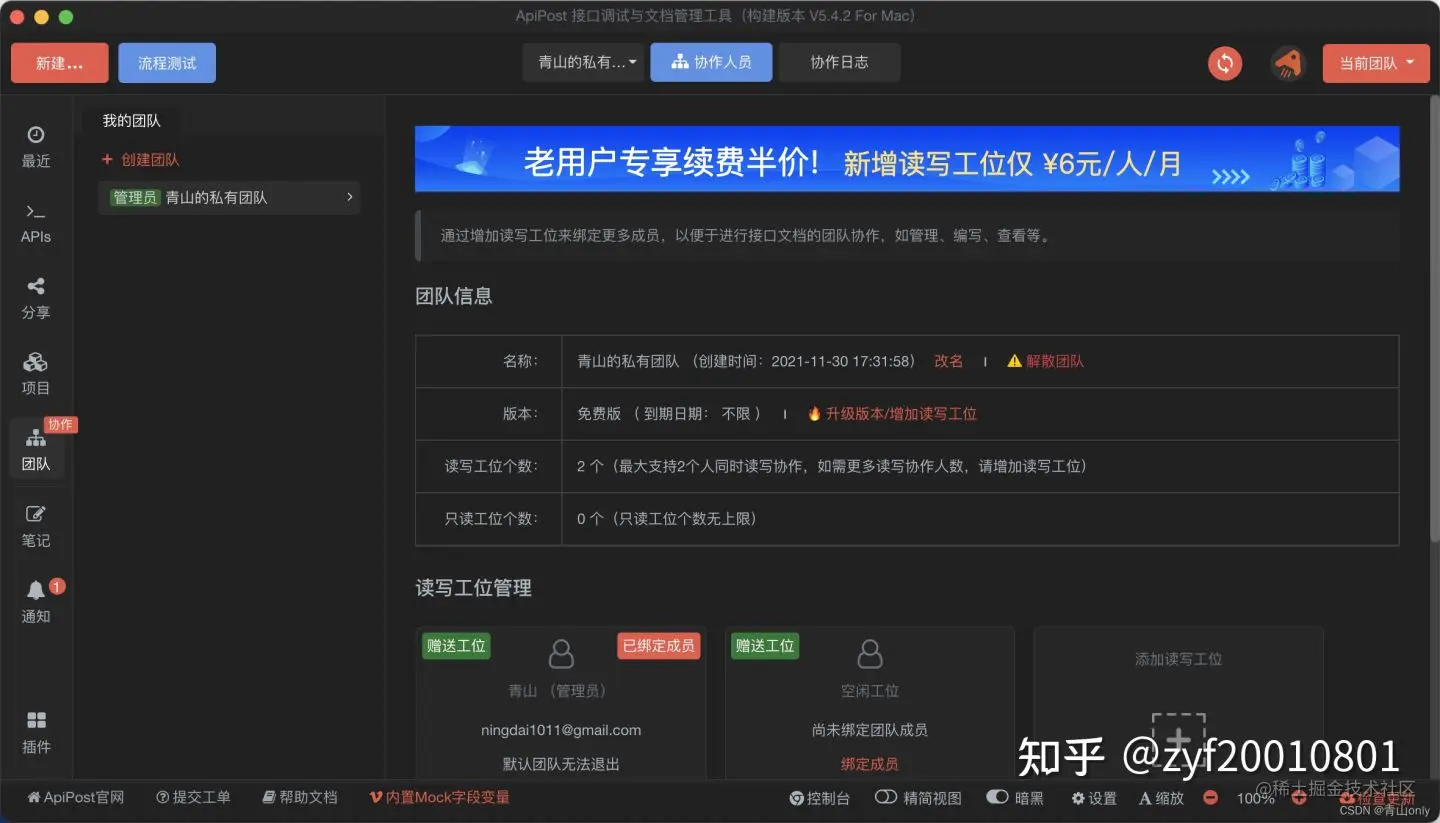Click the 青山 member avatar icon

pos(561,654)
